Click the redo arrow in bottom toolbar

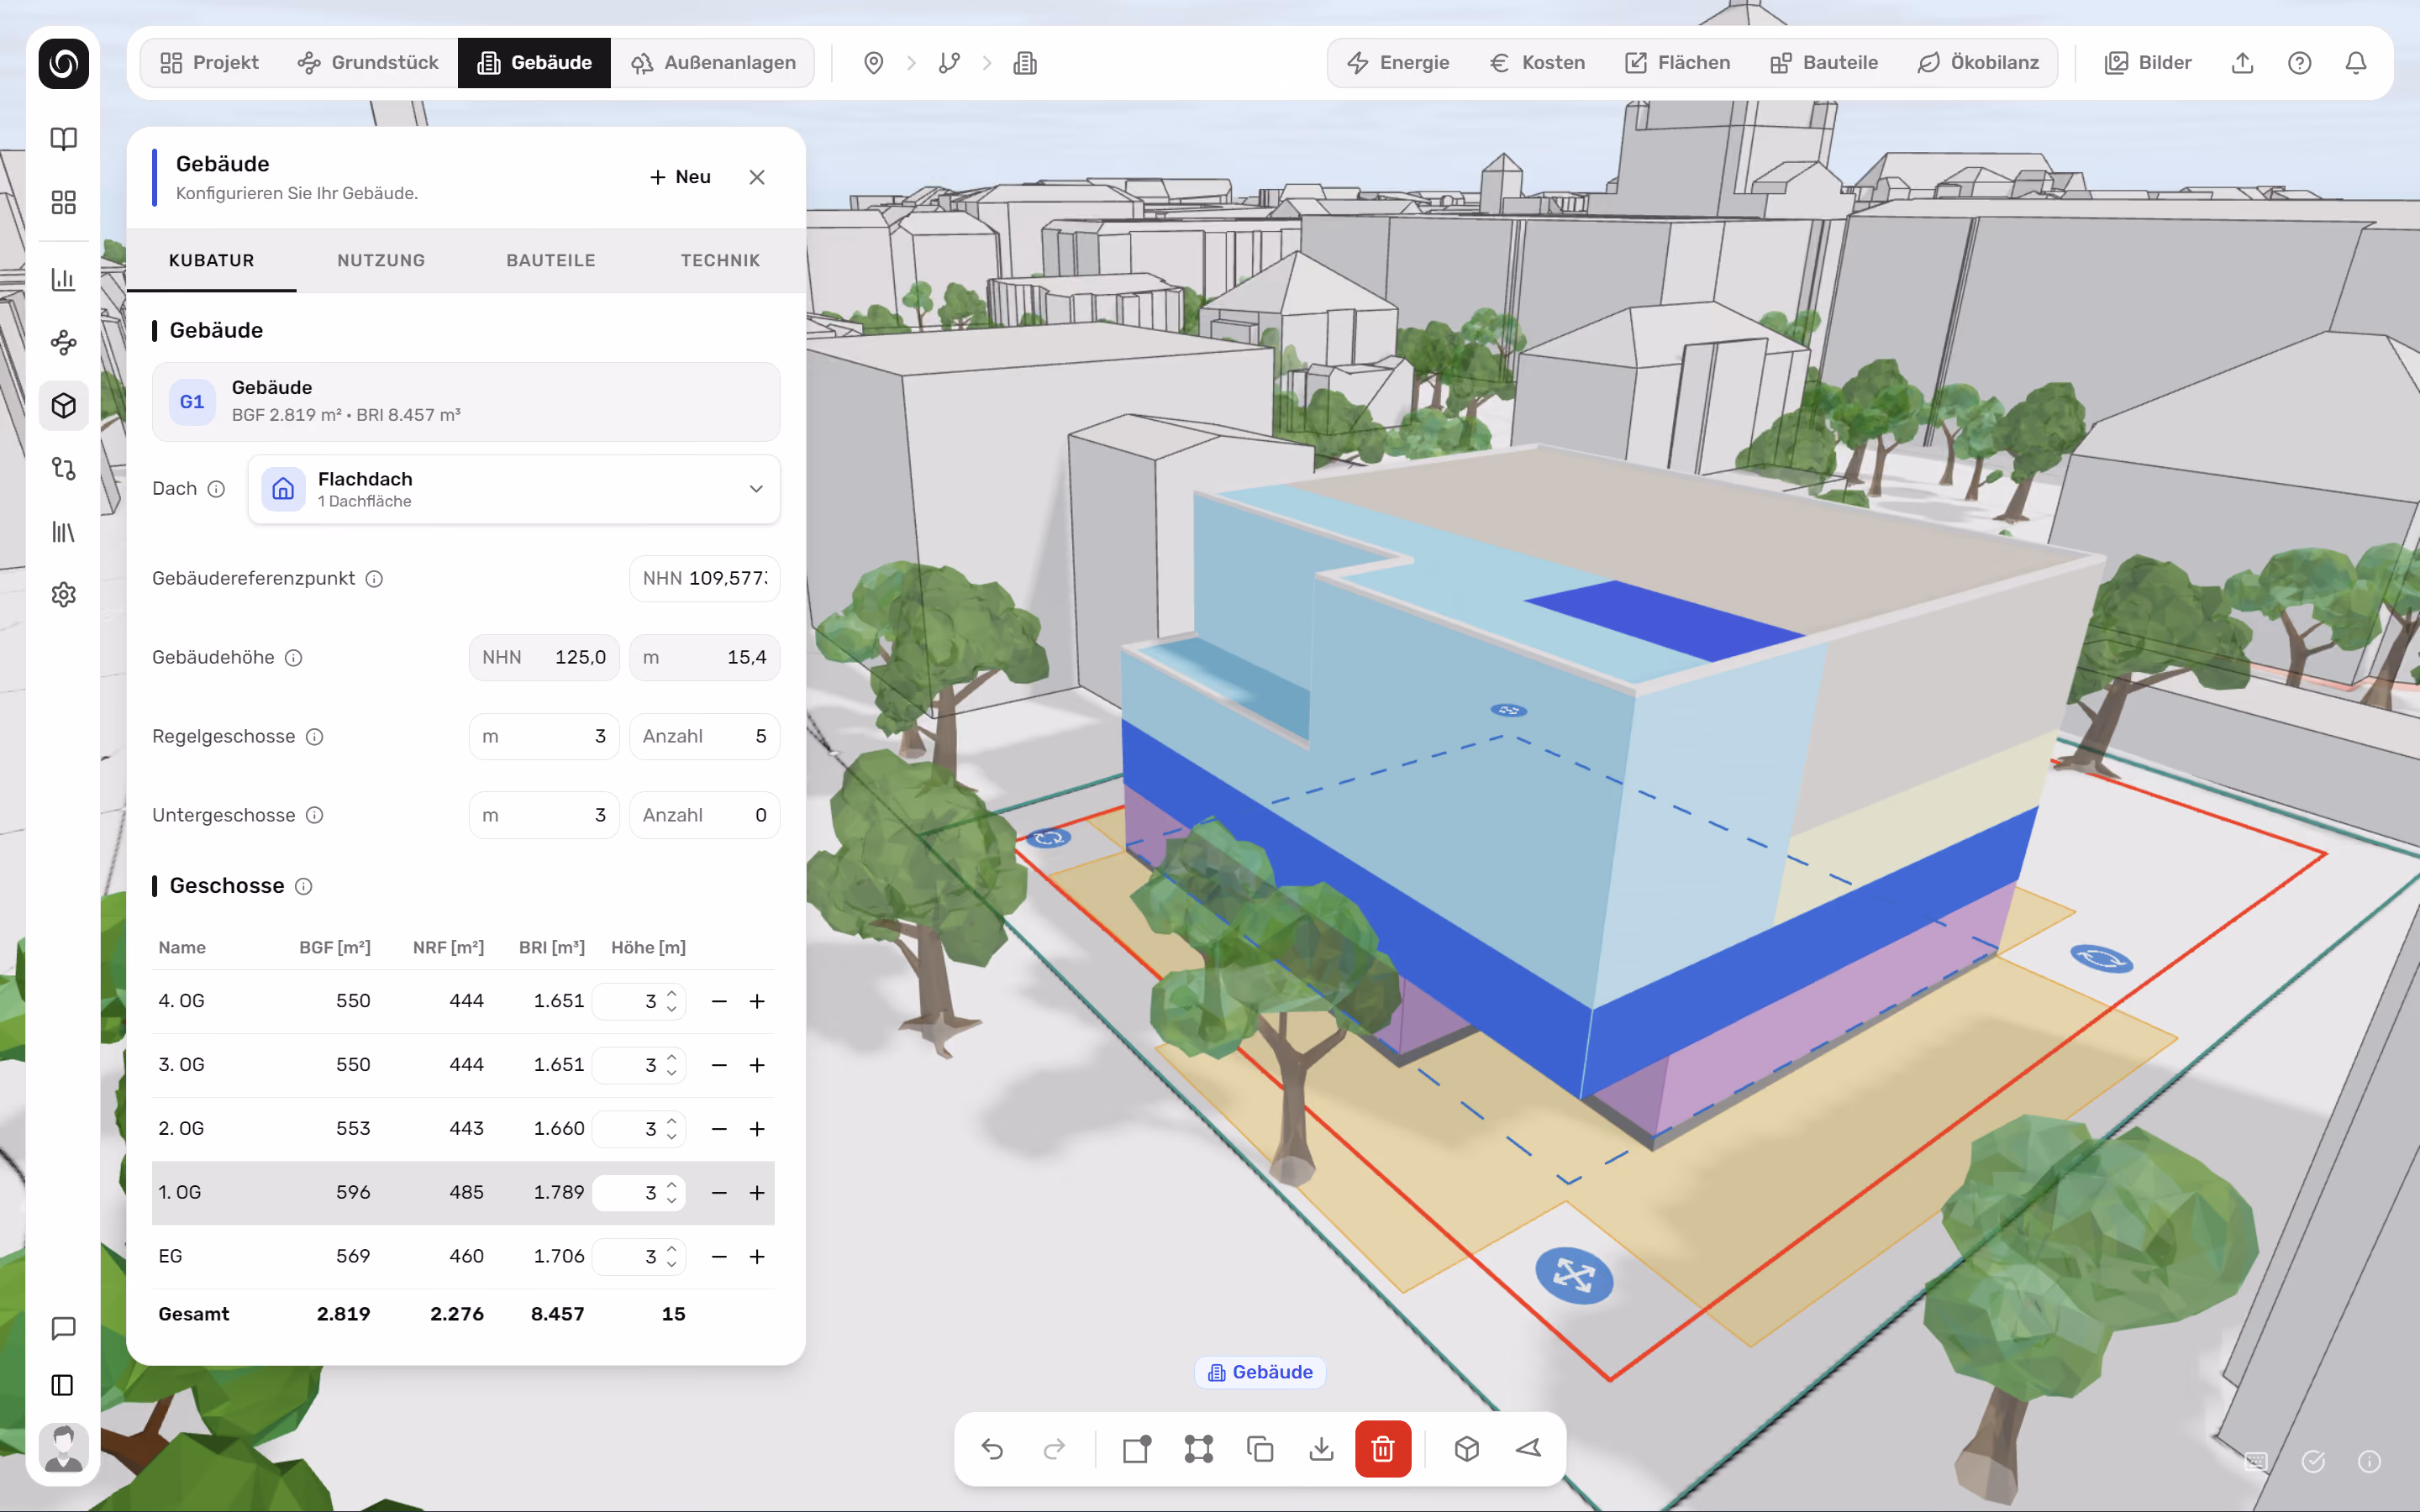click(x=1054, y=1448)
